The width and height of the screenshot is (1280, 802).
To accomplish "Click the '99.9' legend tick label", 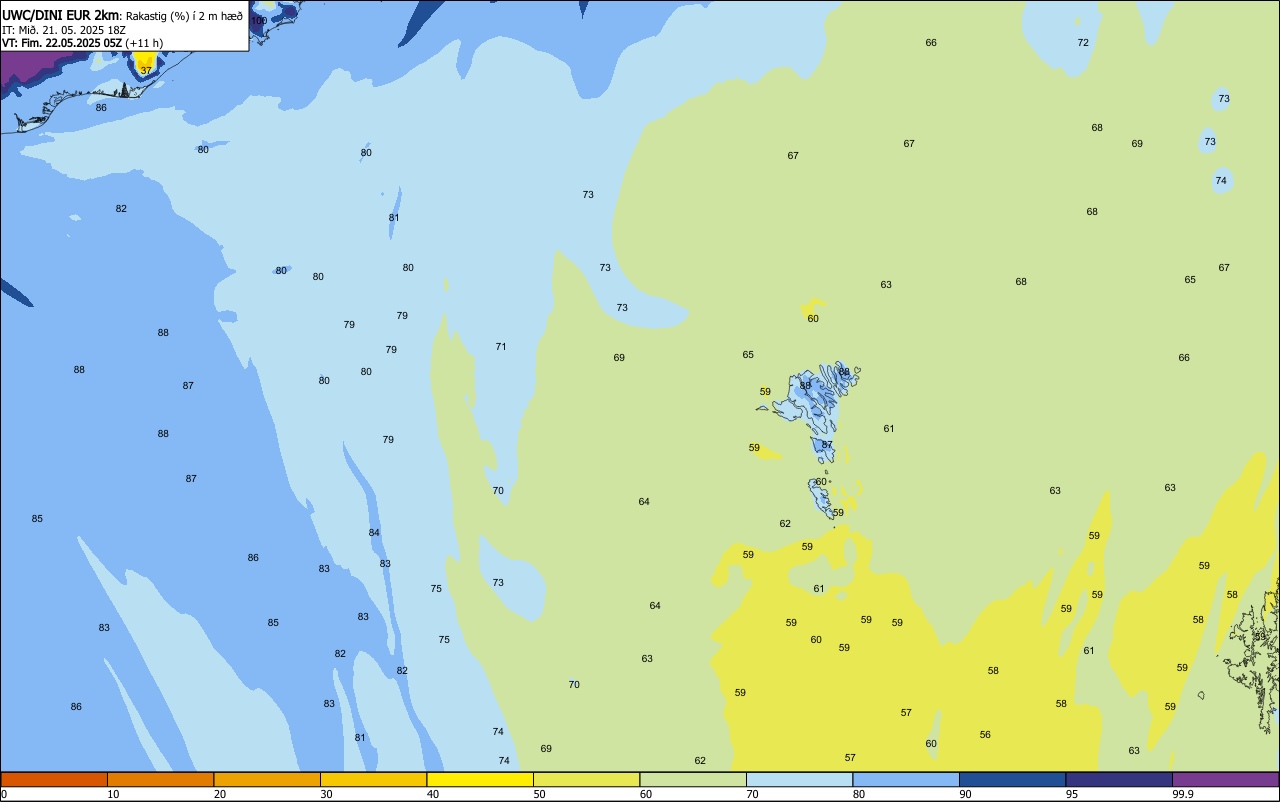I will (1183, 794).
